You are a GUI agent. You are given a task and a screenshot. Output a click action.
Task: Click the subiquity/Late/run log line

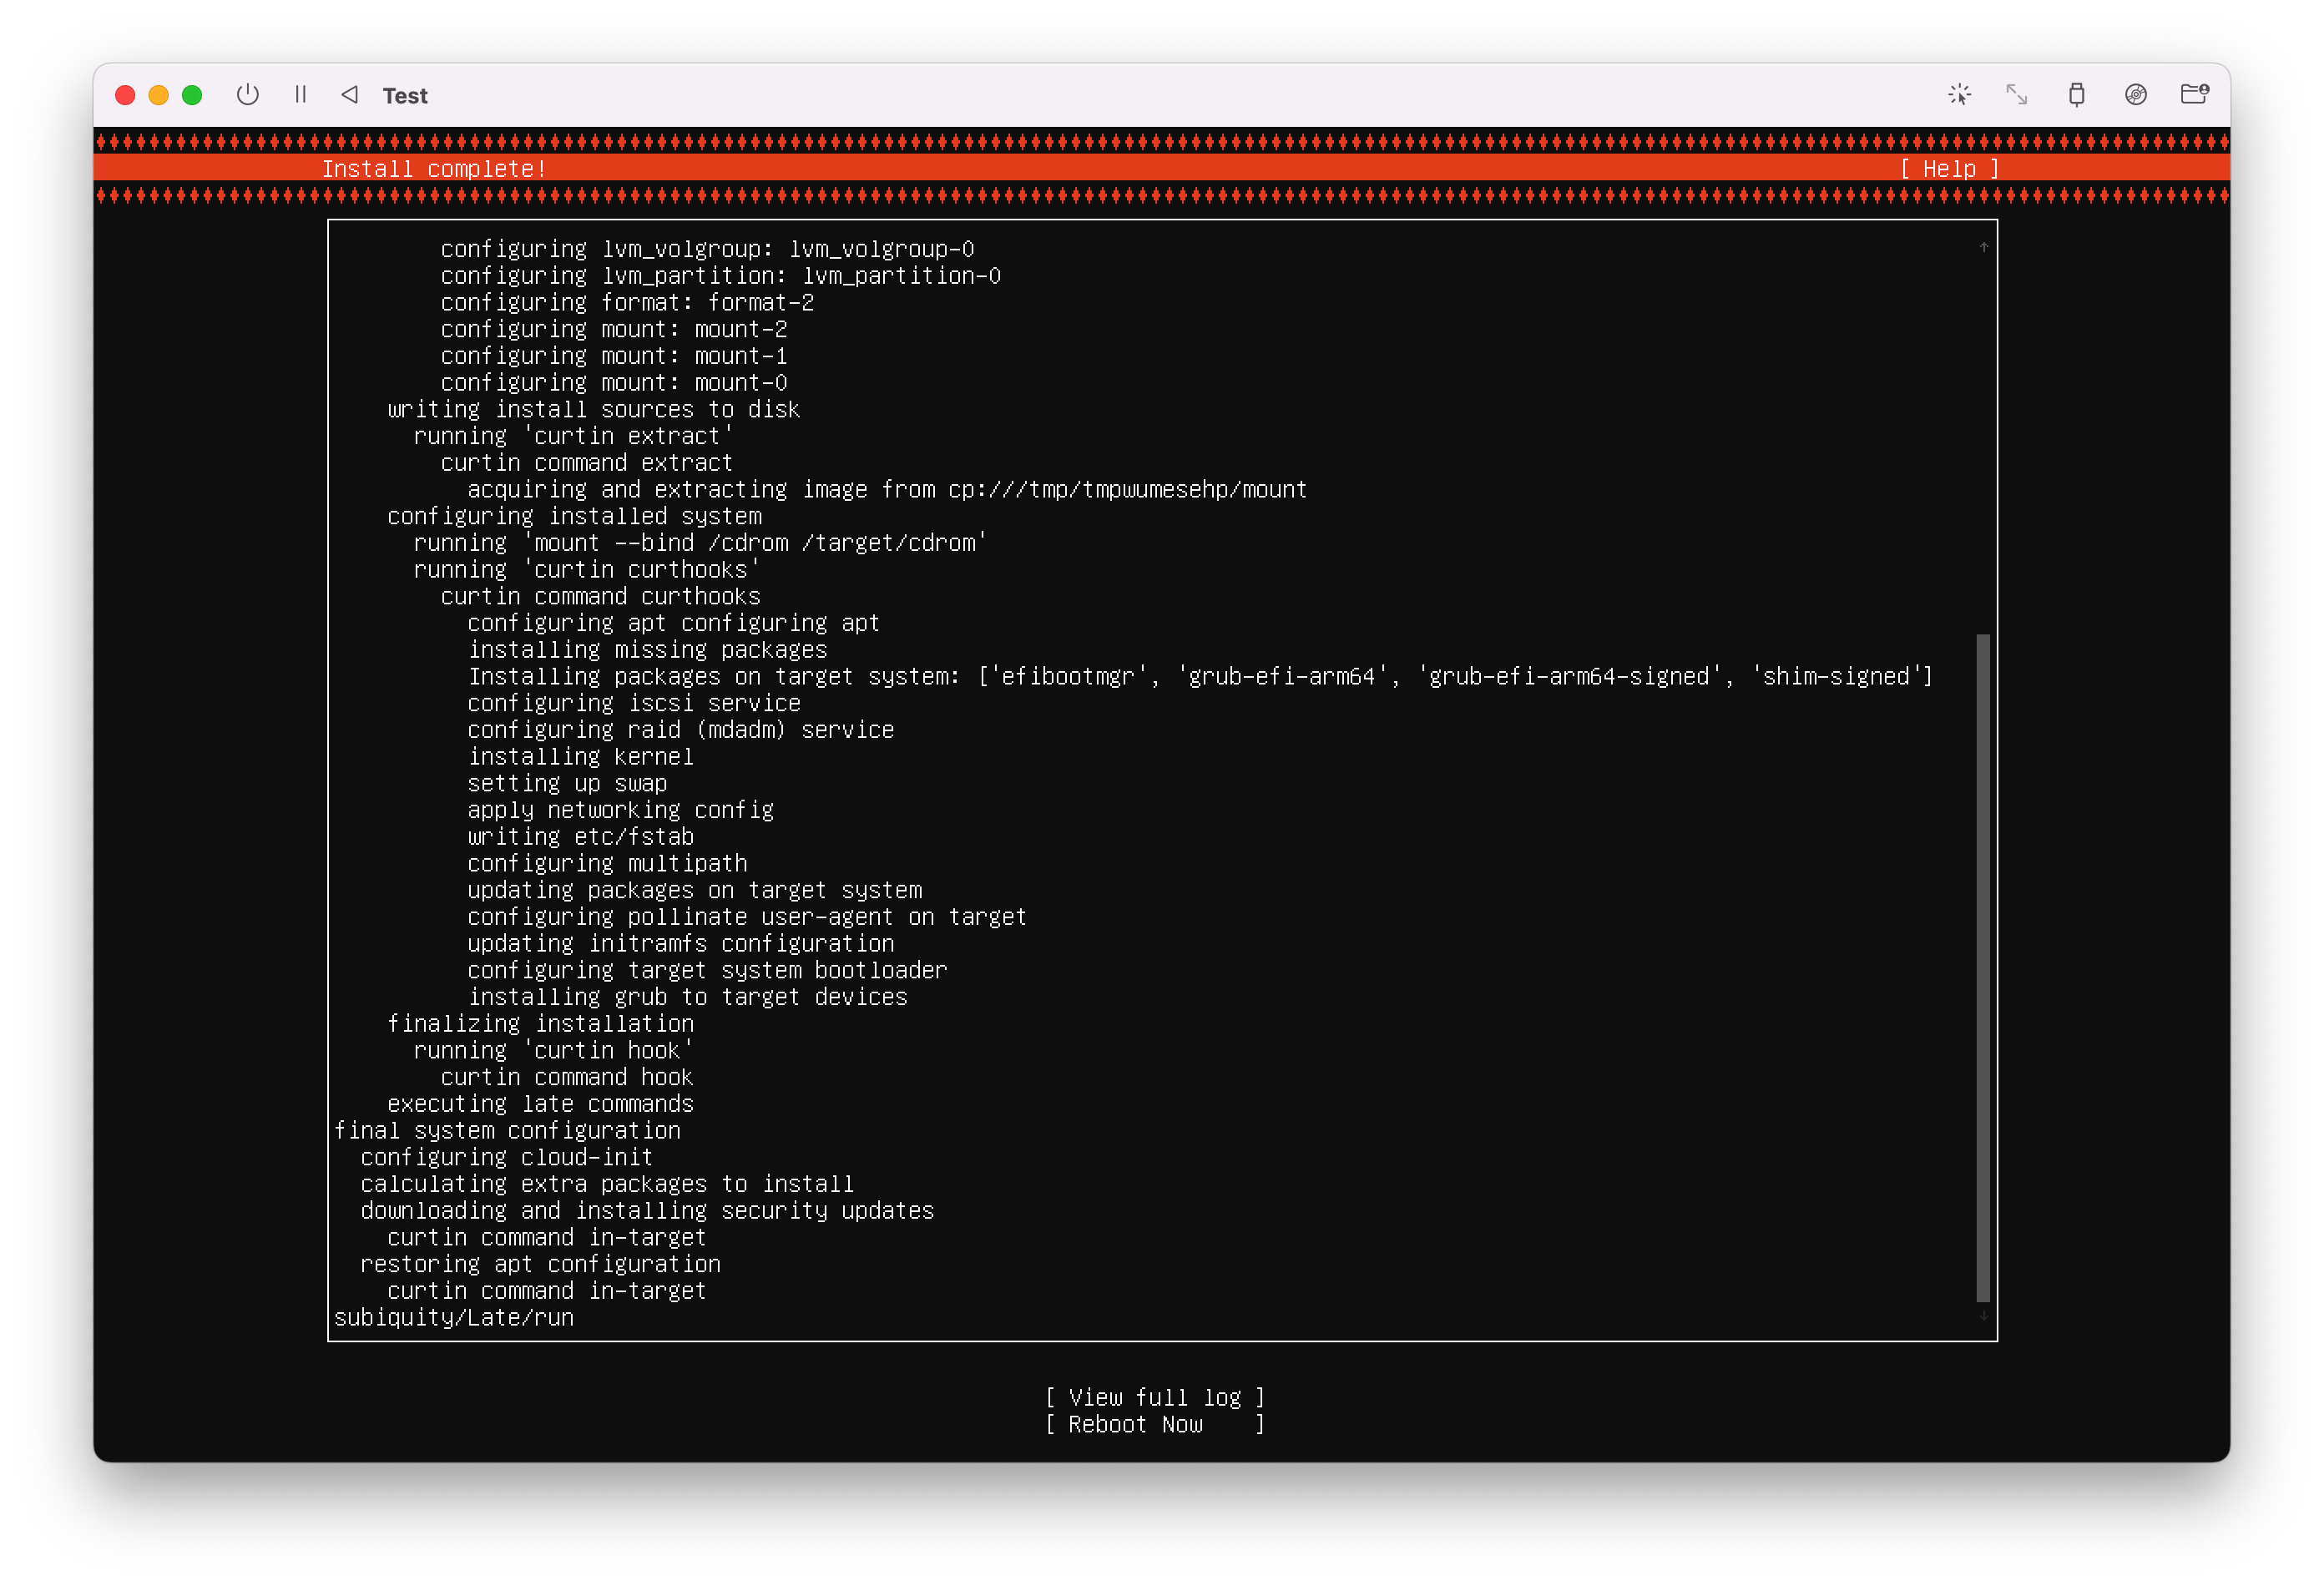(x=454, y=1317)
